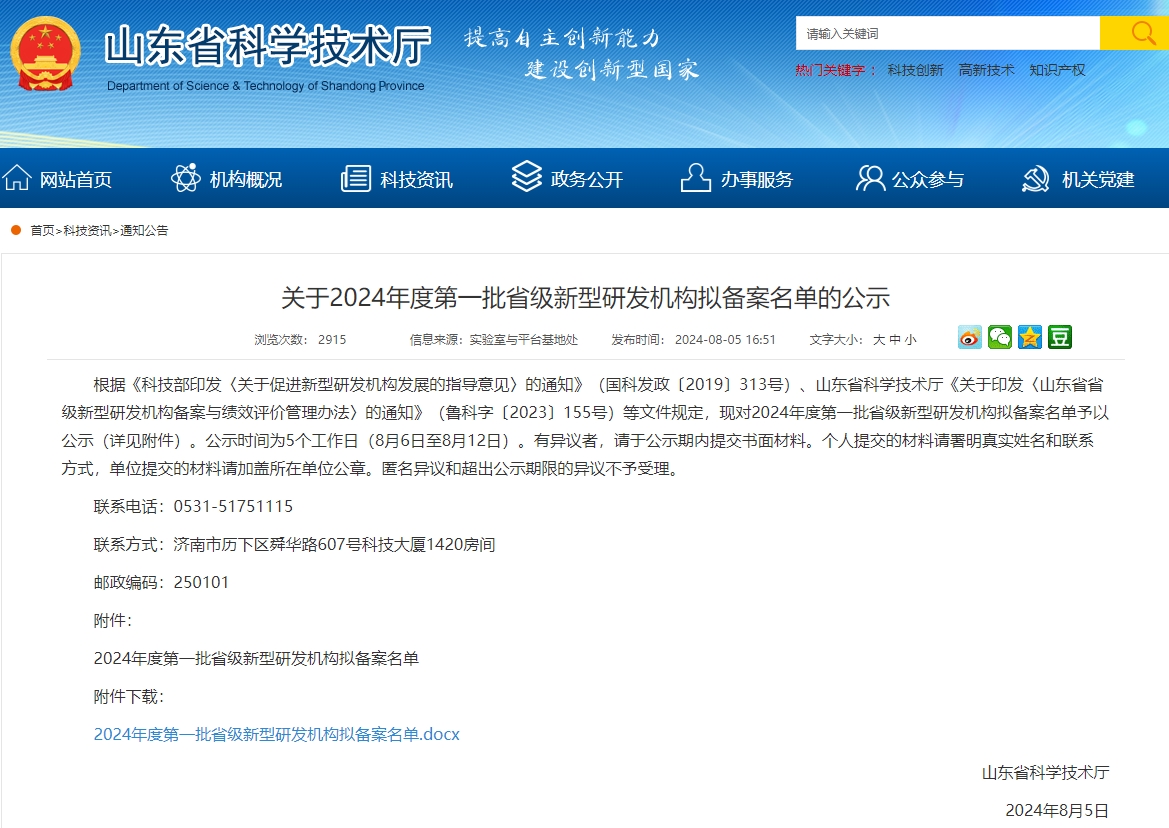Search hot keyword 科技创新

tap(915, 70)
